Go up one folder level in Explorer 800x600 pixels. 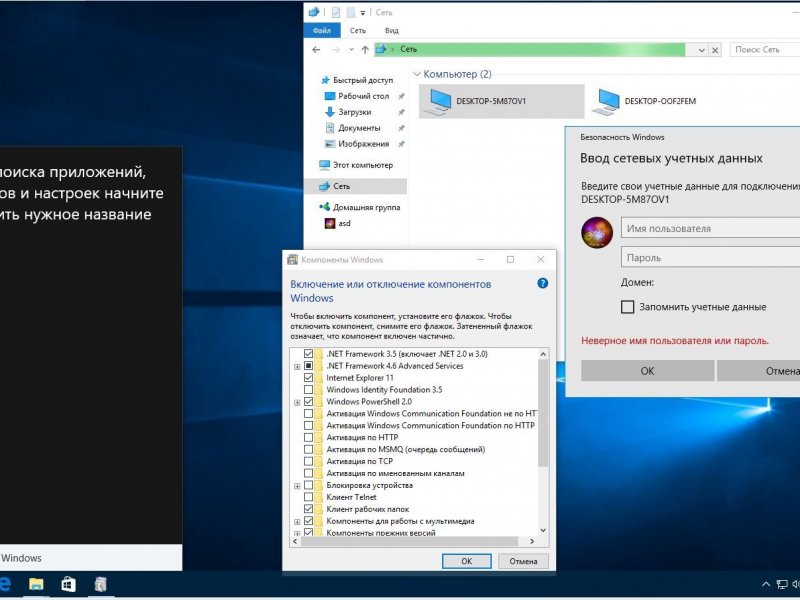(x=365, y=49)
